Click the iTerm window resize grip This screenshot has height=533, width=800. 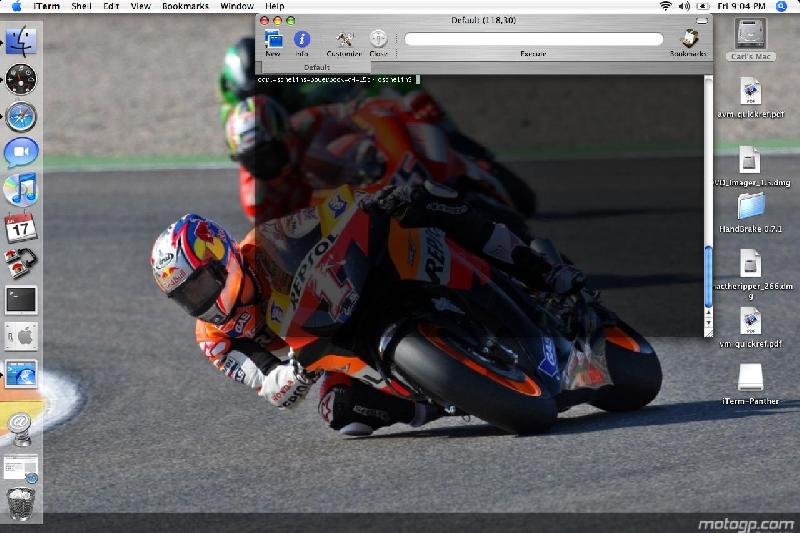pos(708,333)
